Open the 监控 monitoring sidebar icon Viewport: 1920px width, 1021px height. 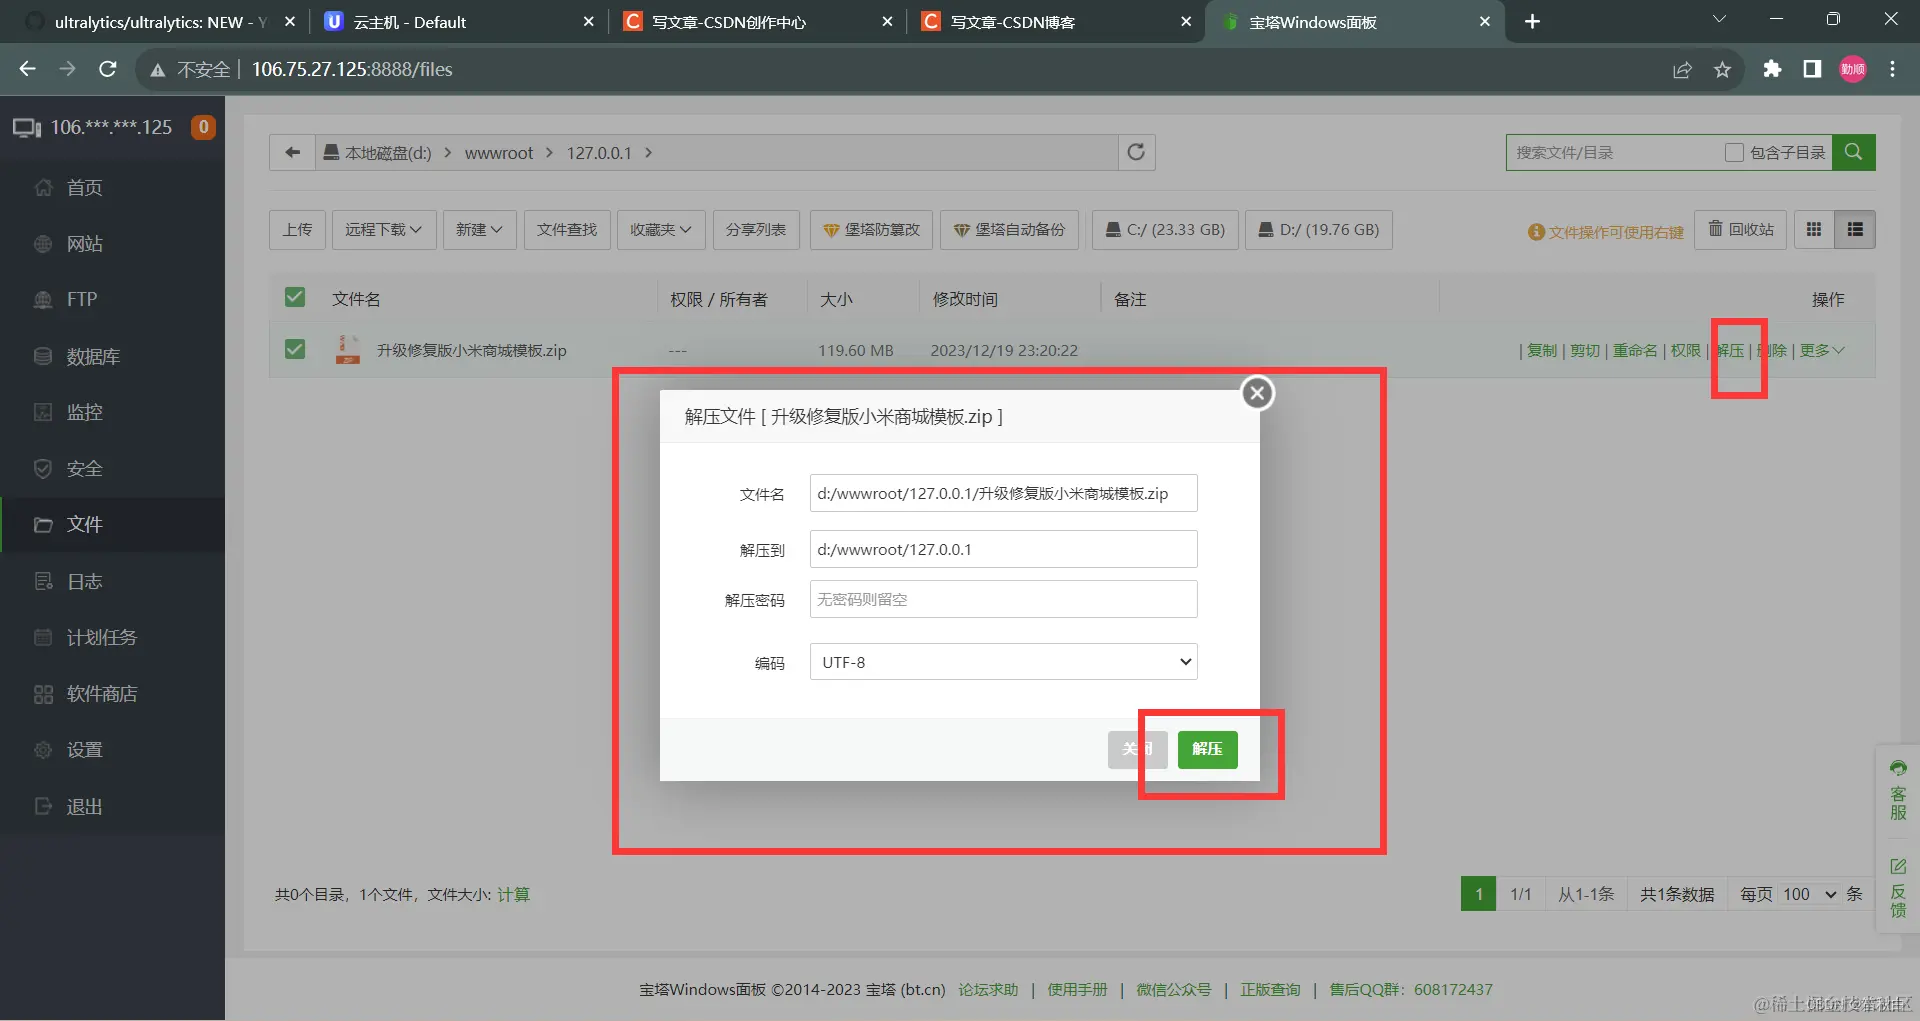click(x=84, y=412)
